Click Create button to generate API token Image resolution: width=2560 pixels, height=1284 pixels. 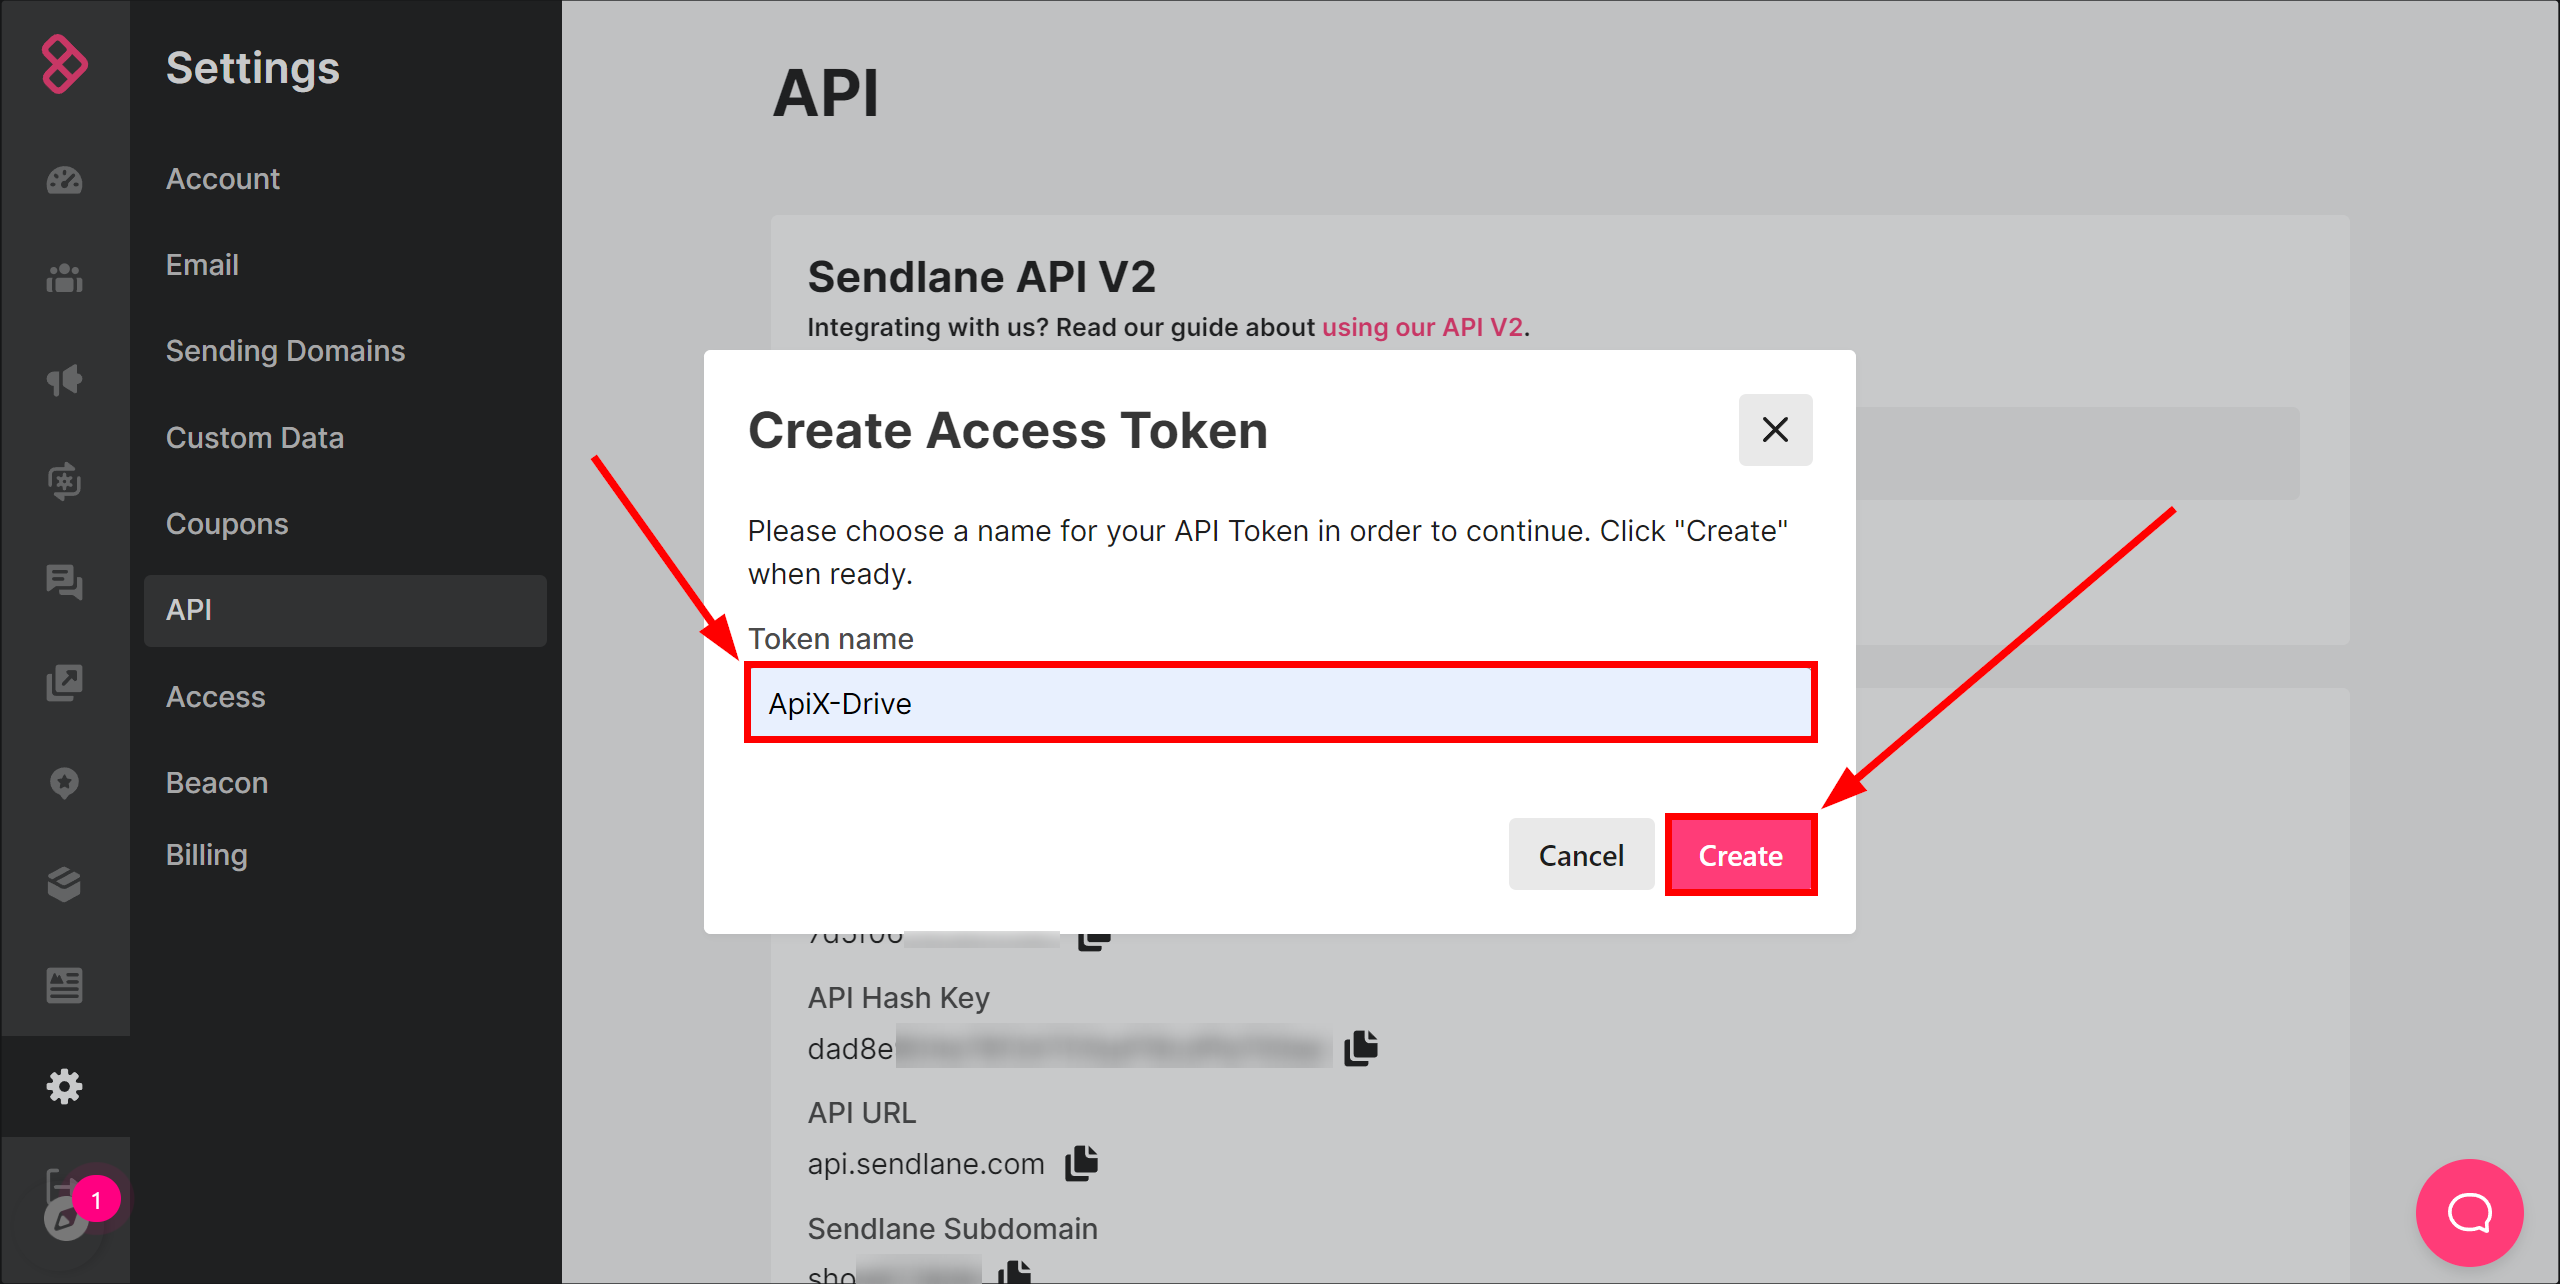click(x=1740, y=855)
